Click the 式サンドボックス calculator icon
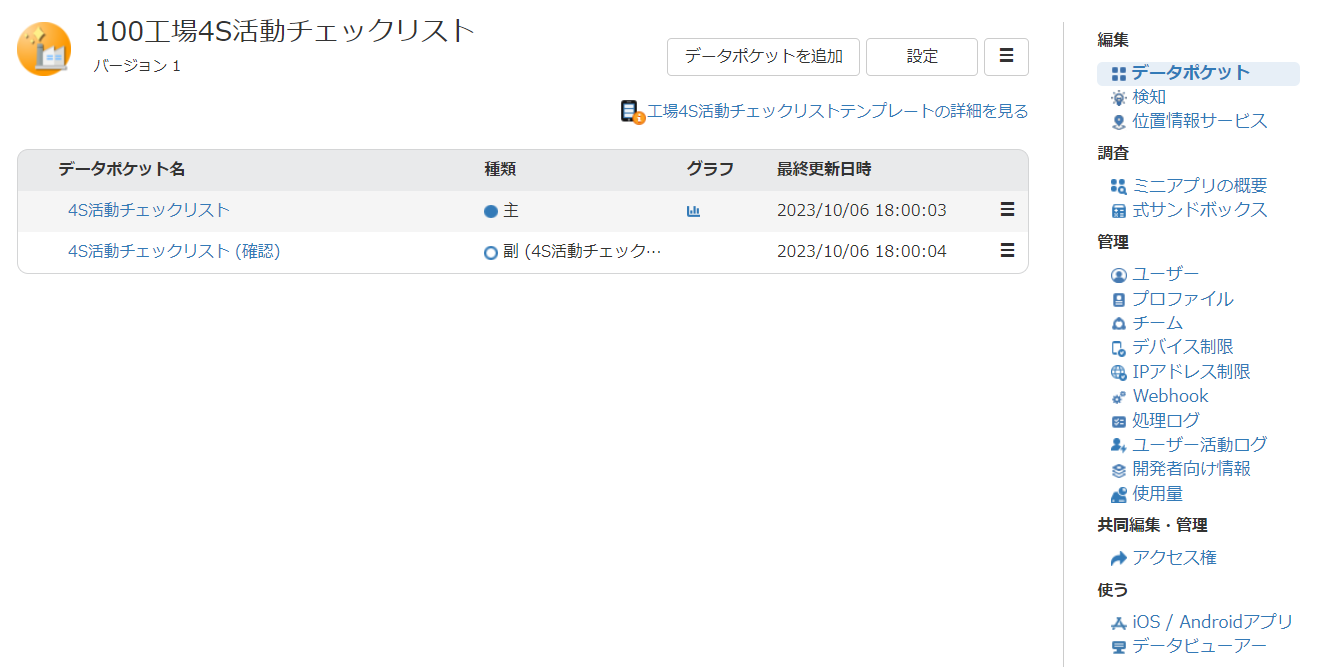This screenshot has width=1318, height=667. (1119, 211)
